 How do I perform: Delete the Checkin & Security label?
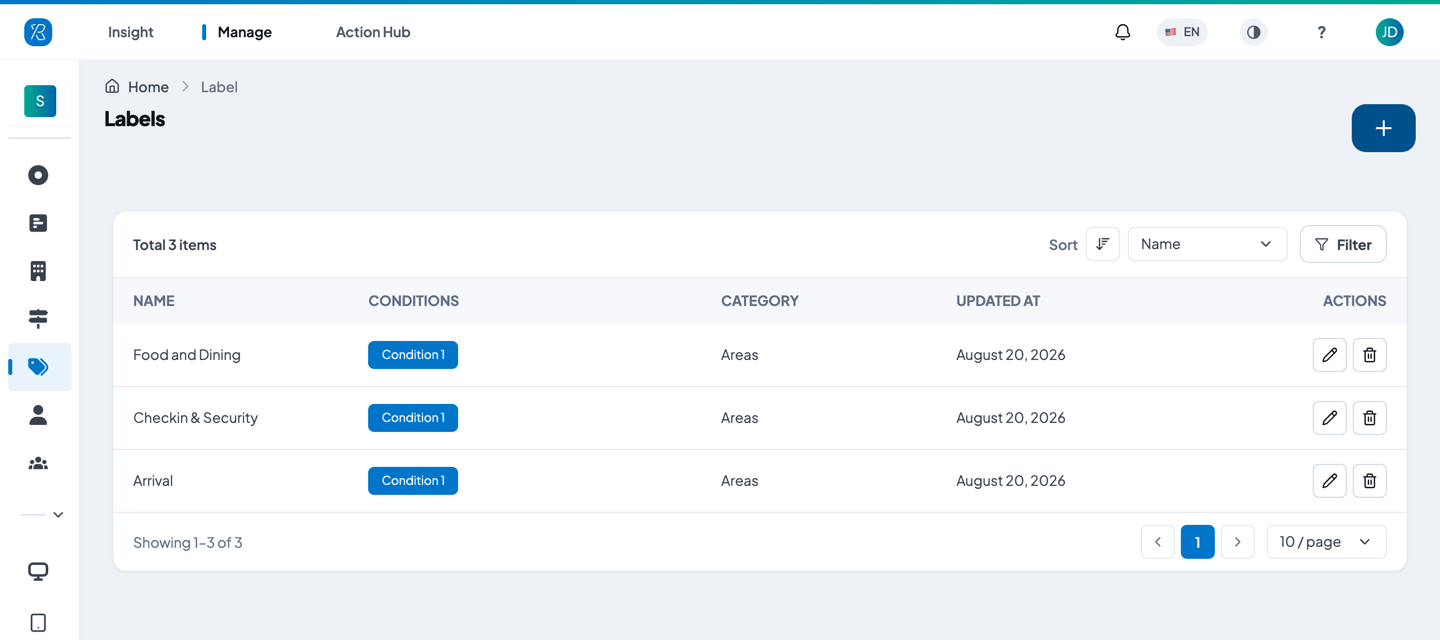[x=1369, y=418]
